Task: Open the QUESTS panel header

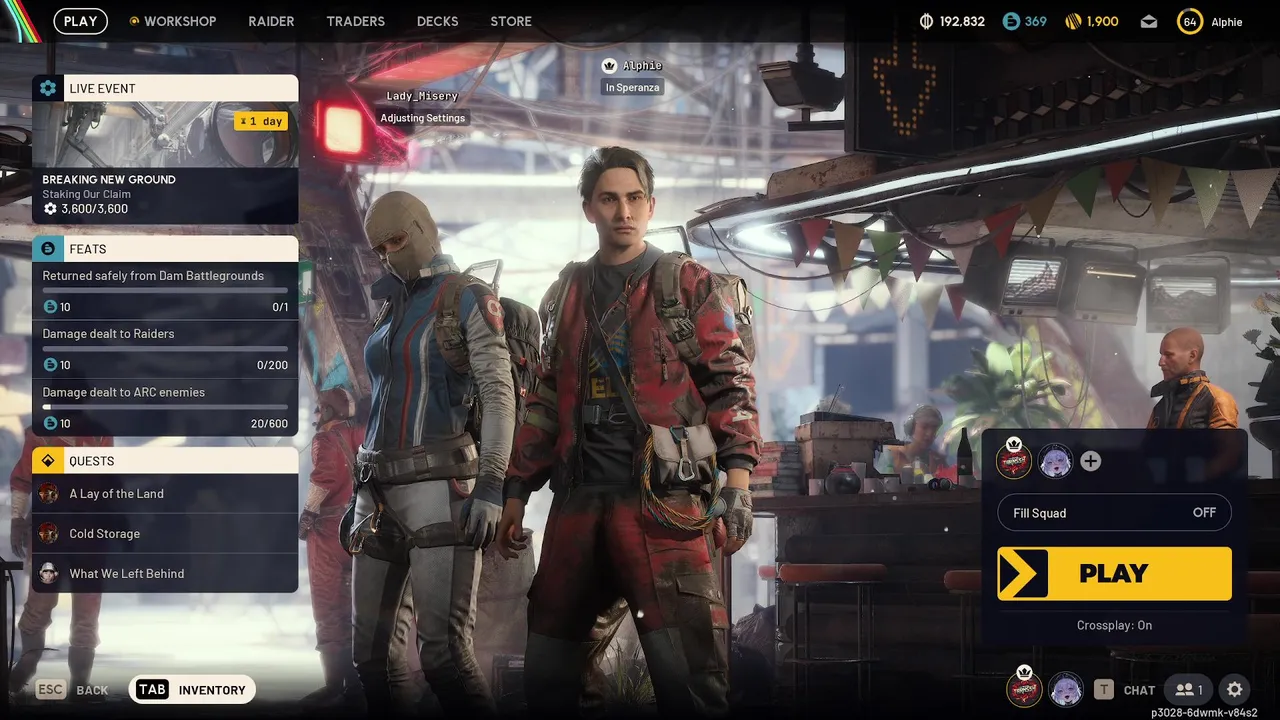Action: coord(165,461)
